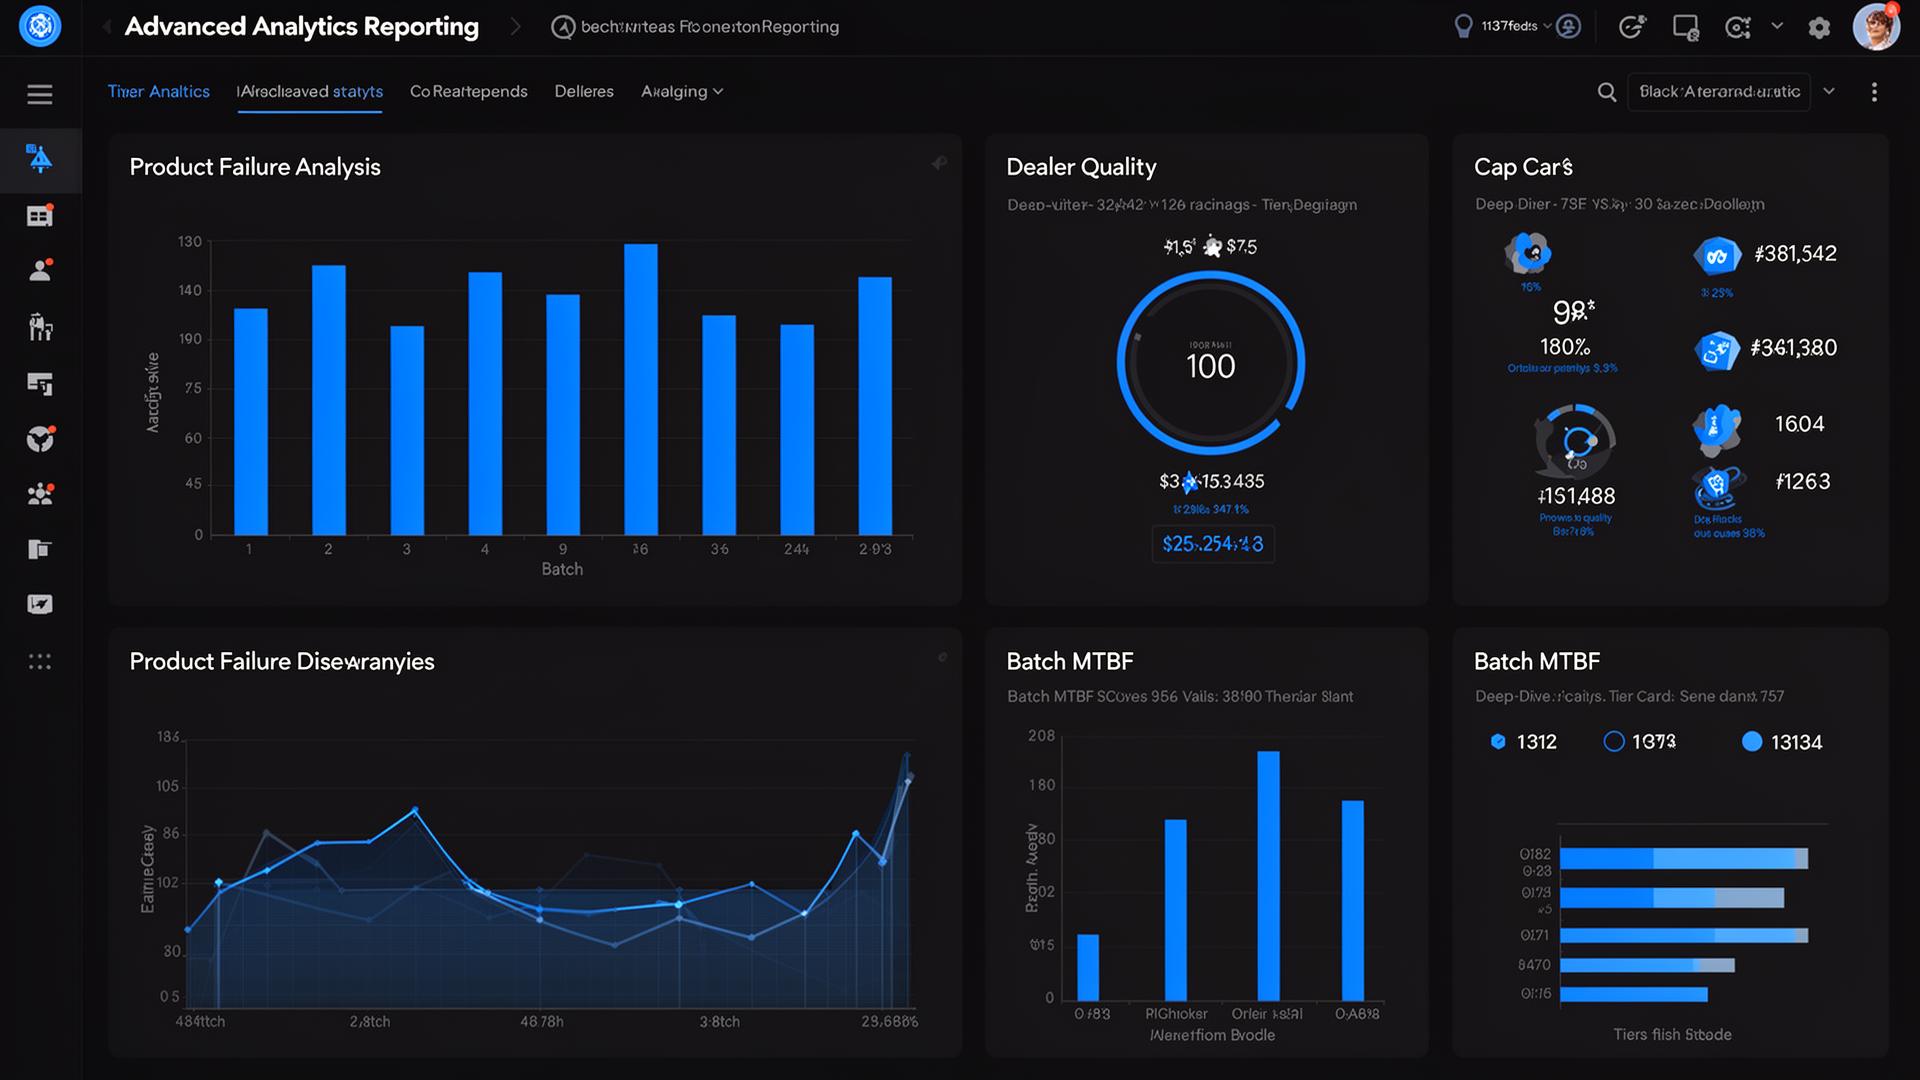This screenshot has width=1920, height=1080.
Task: Click the pin icon on Product Failure Analysis
Action: [939, 162]
